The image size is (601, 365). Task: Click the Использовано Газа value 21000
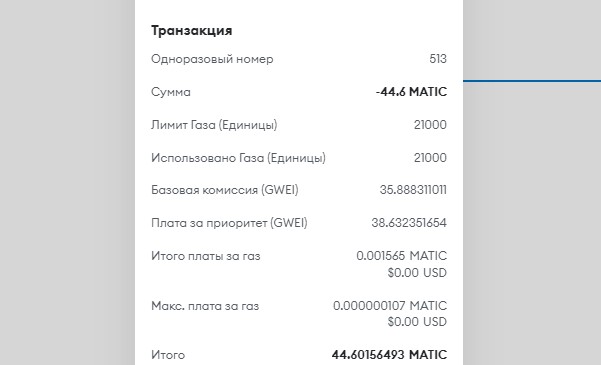(x=430, y=158)
